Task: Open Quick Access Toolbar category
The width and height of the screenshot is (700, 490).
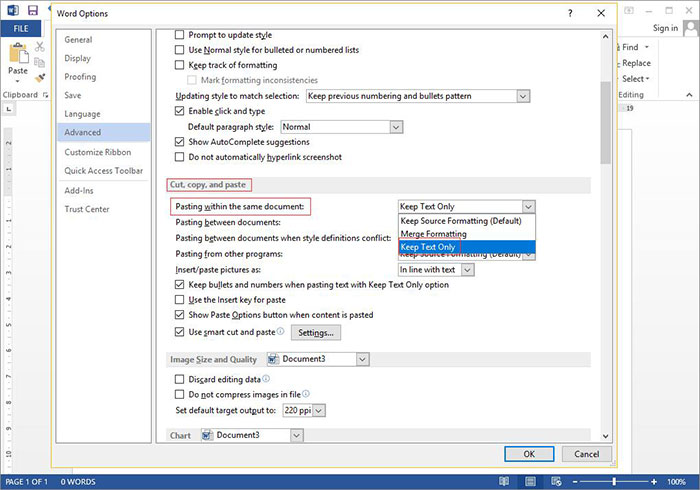Action: click(x=104, y=170)
